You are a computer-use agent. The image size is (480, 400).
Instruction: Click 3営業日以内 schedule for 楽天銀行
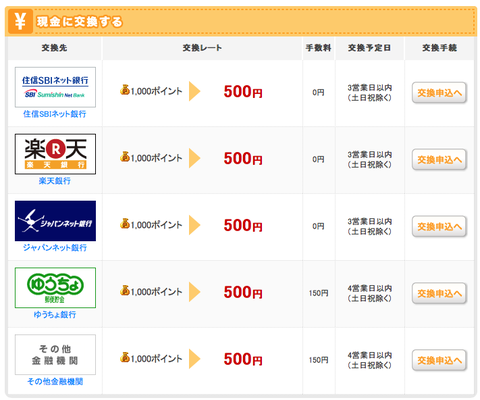coord(369,160)
